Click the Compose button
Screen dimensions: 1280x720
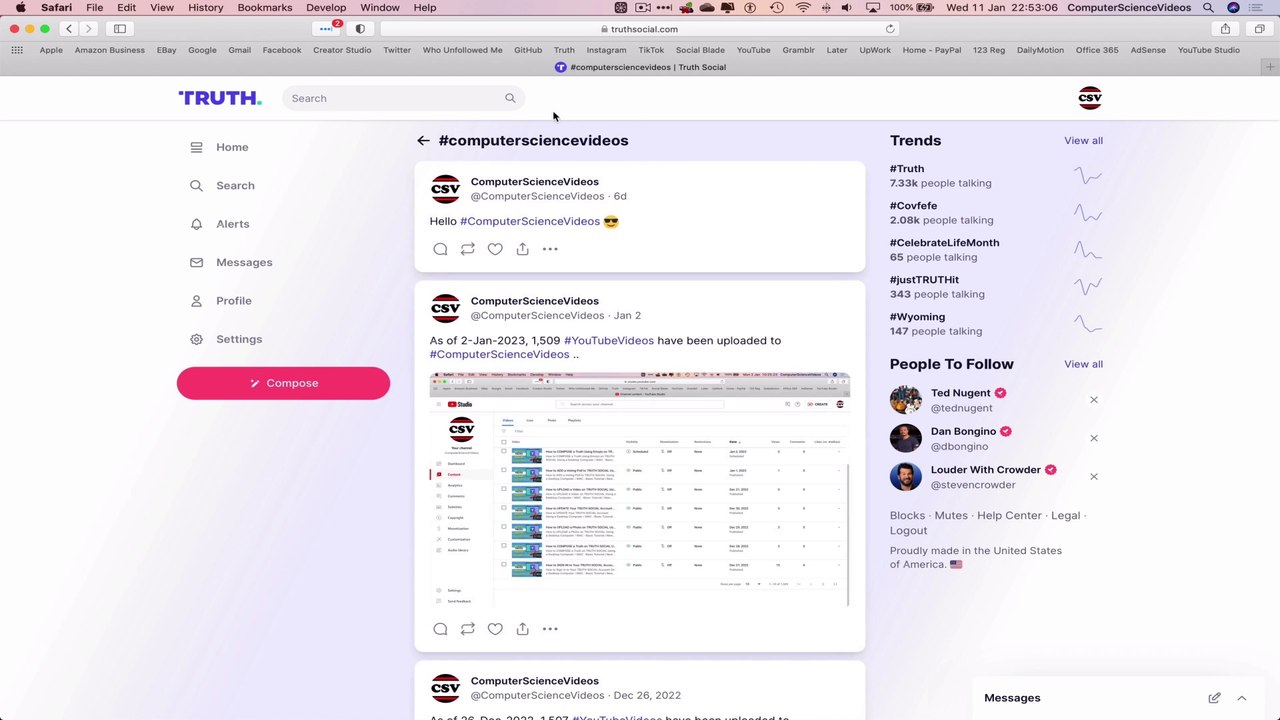[x=283, y=383]
